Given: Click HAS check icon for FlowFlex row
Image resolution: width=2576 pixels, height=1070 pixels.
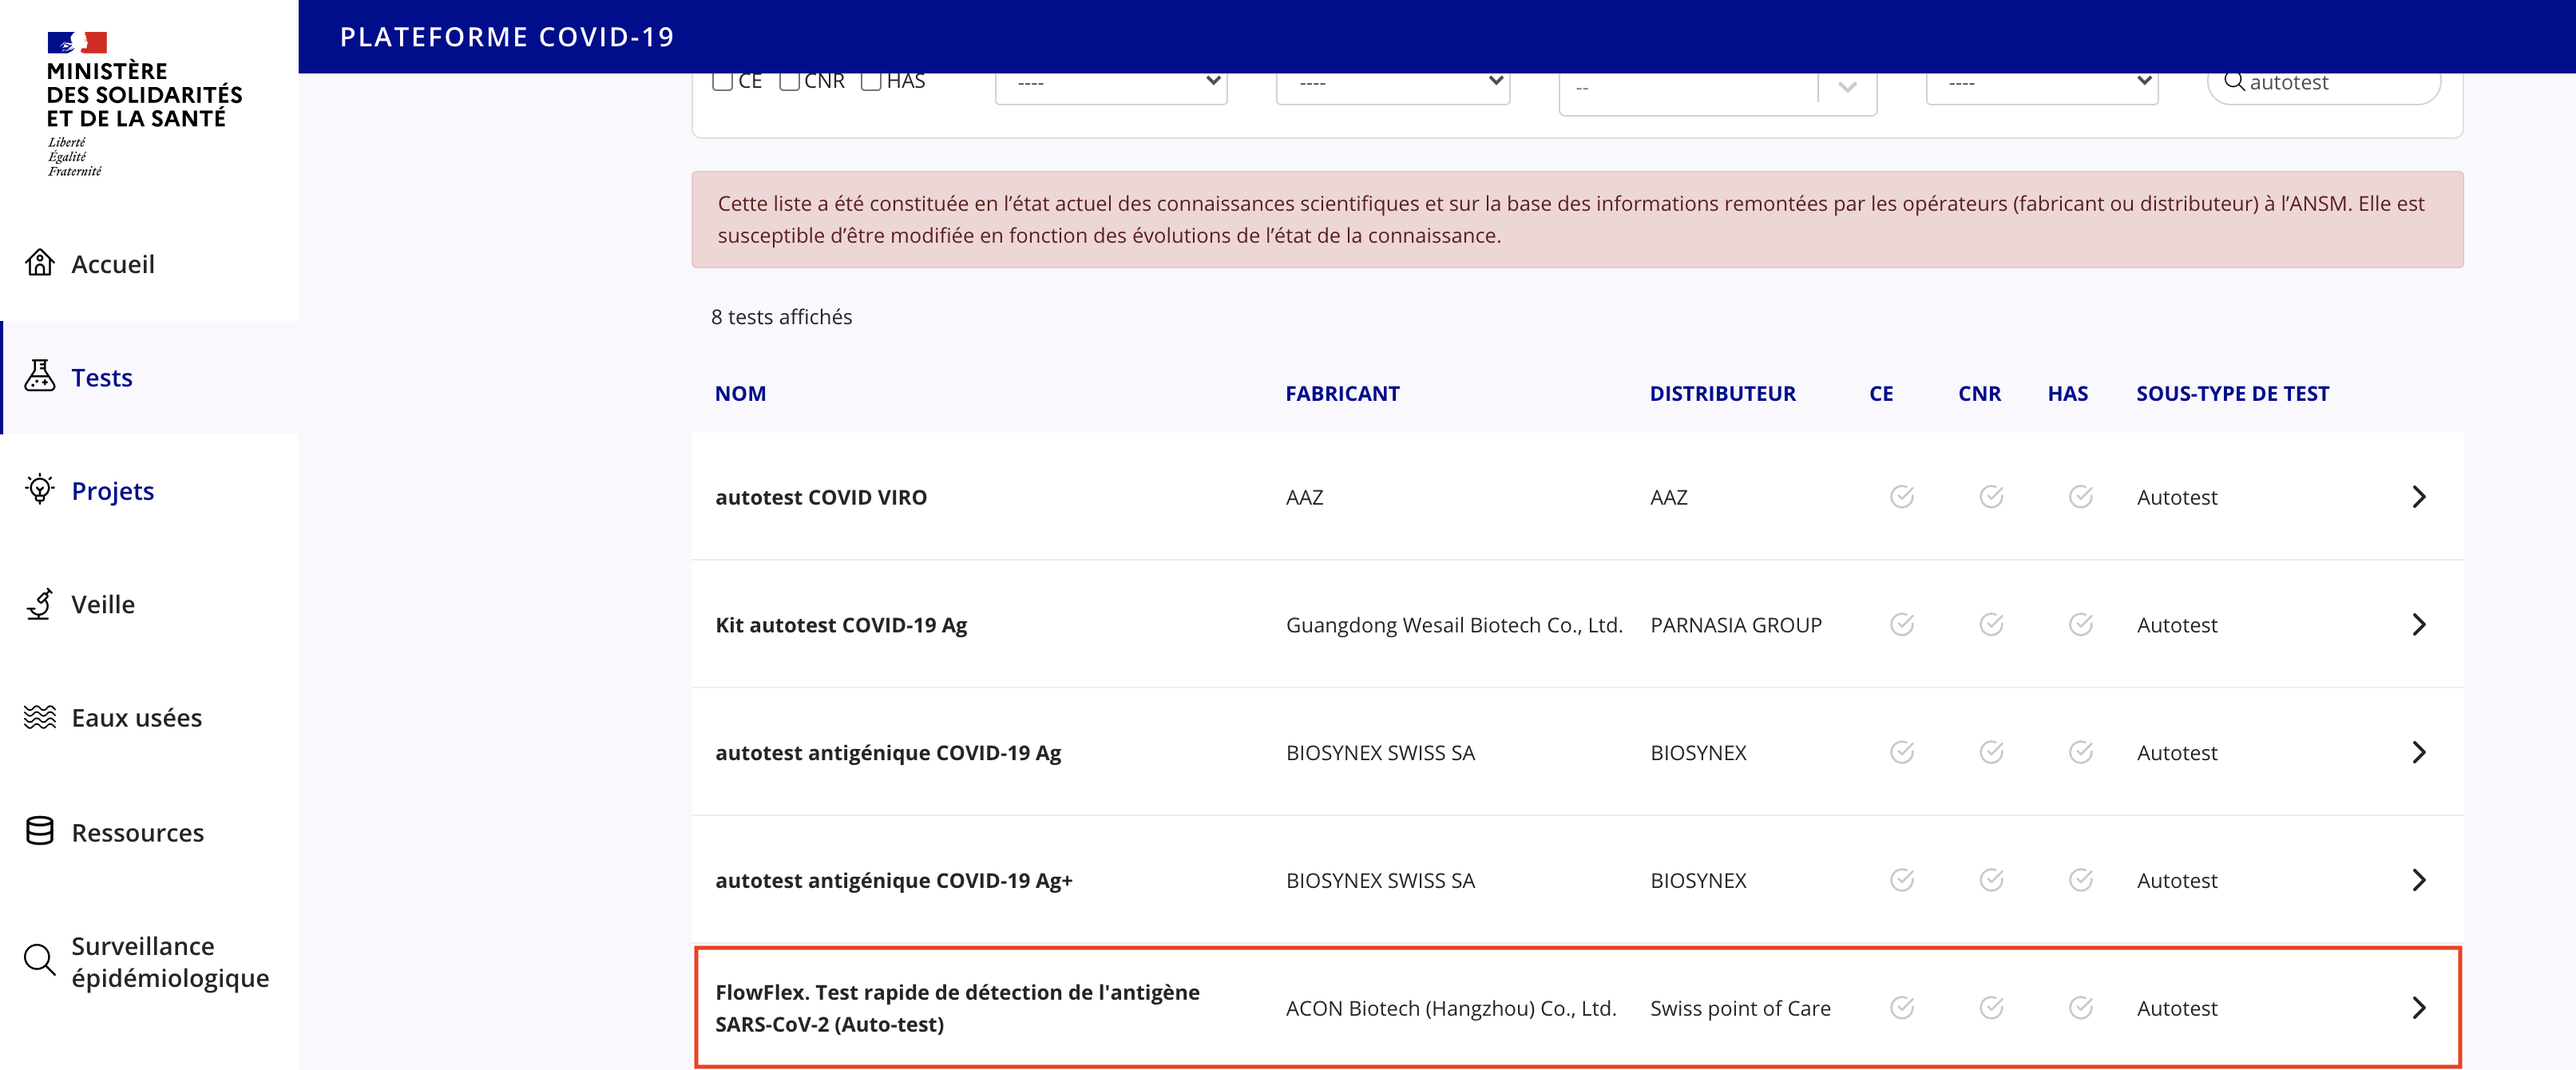Looking at the screenshot, I should (x=2081, y=1008).
